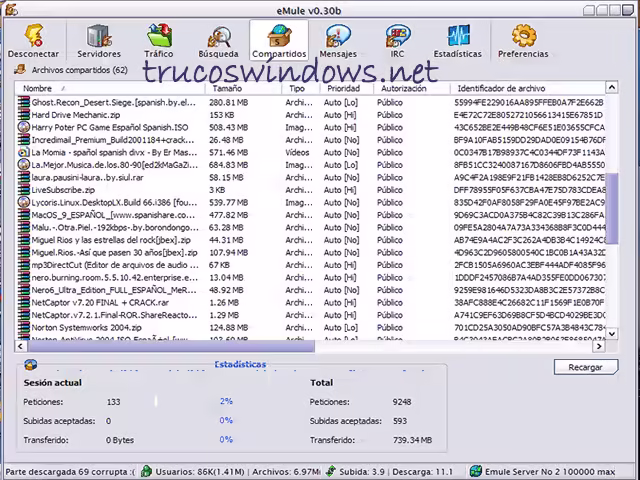Click the horizontal scrollbar right arrow
Screen dimensions: 640x480
tap(599, 346)
